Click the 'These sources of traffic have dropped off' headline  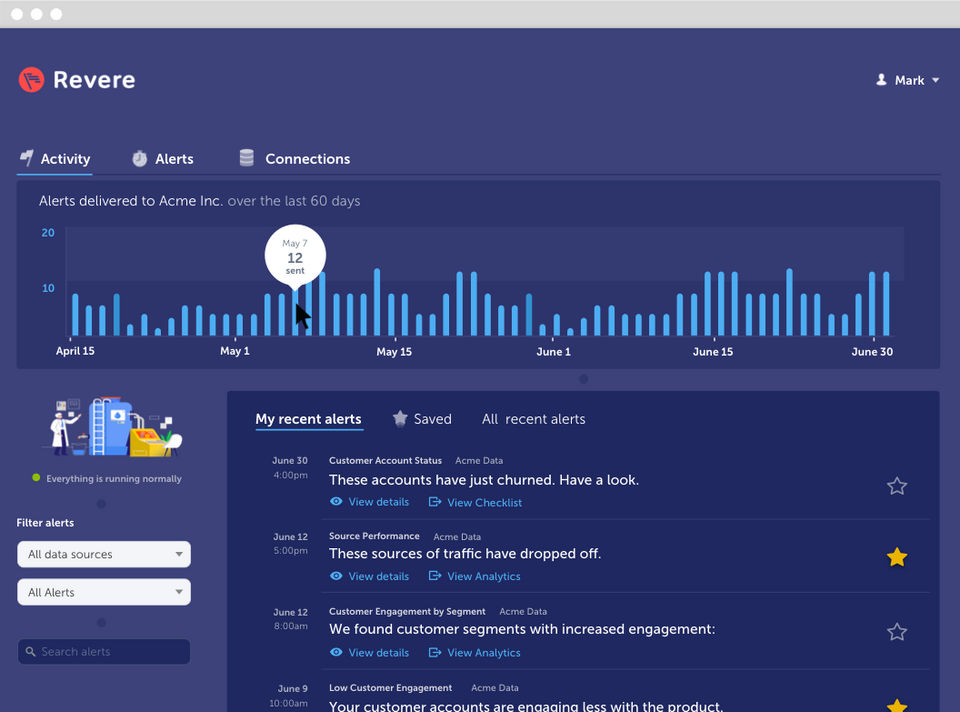point(465,553)
